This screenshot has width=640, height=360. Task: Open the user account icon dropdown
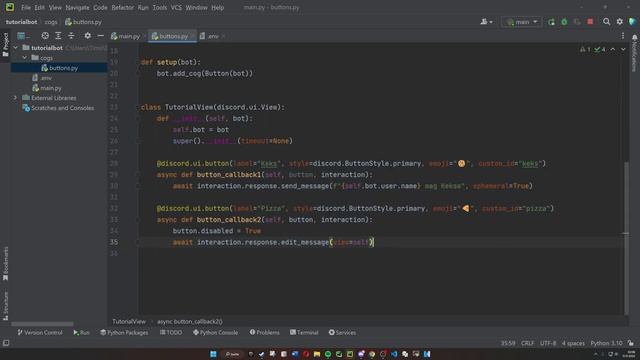[x=486, y=22]
